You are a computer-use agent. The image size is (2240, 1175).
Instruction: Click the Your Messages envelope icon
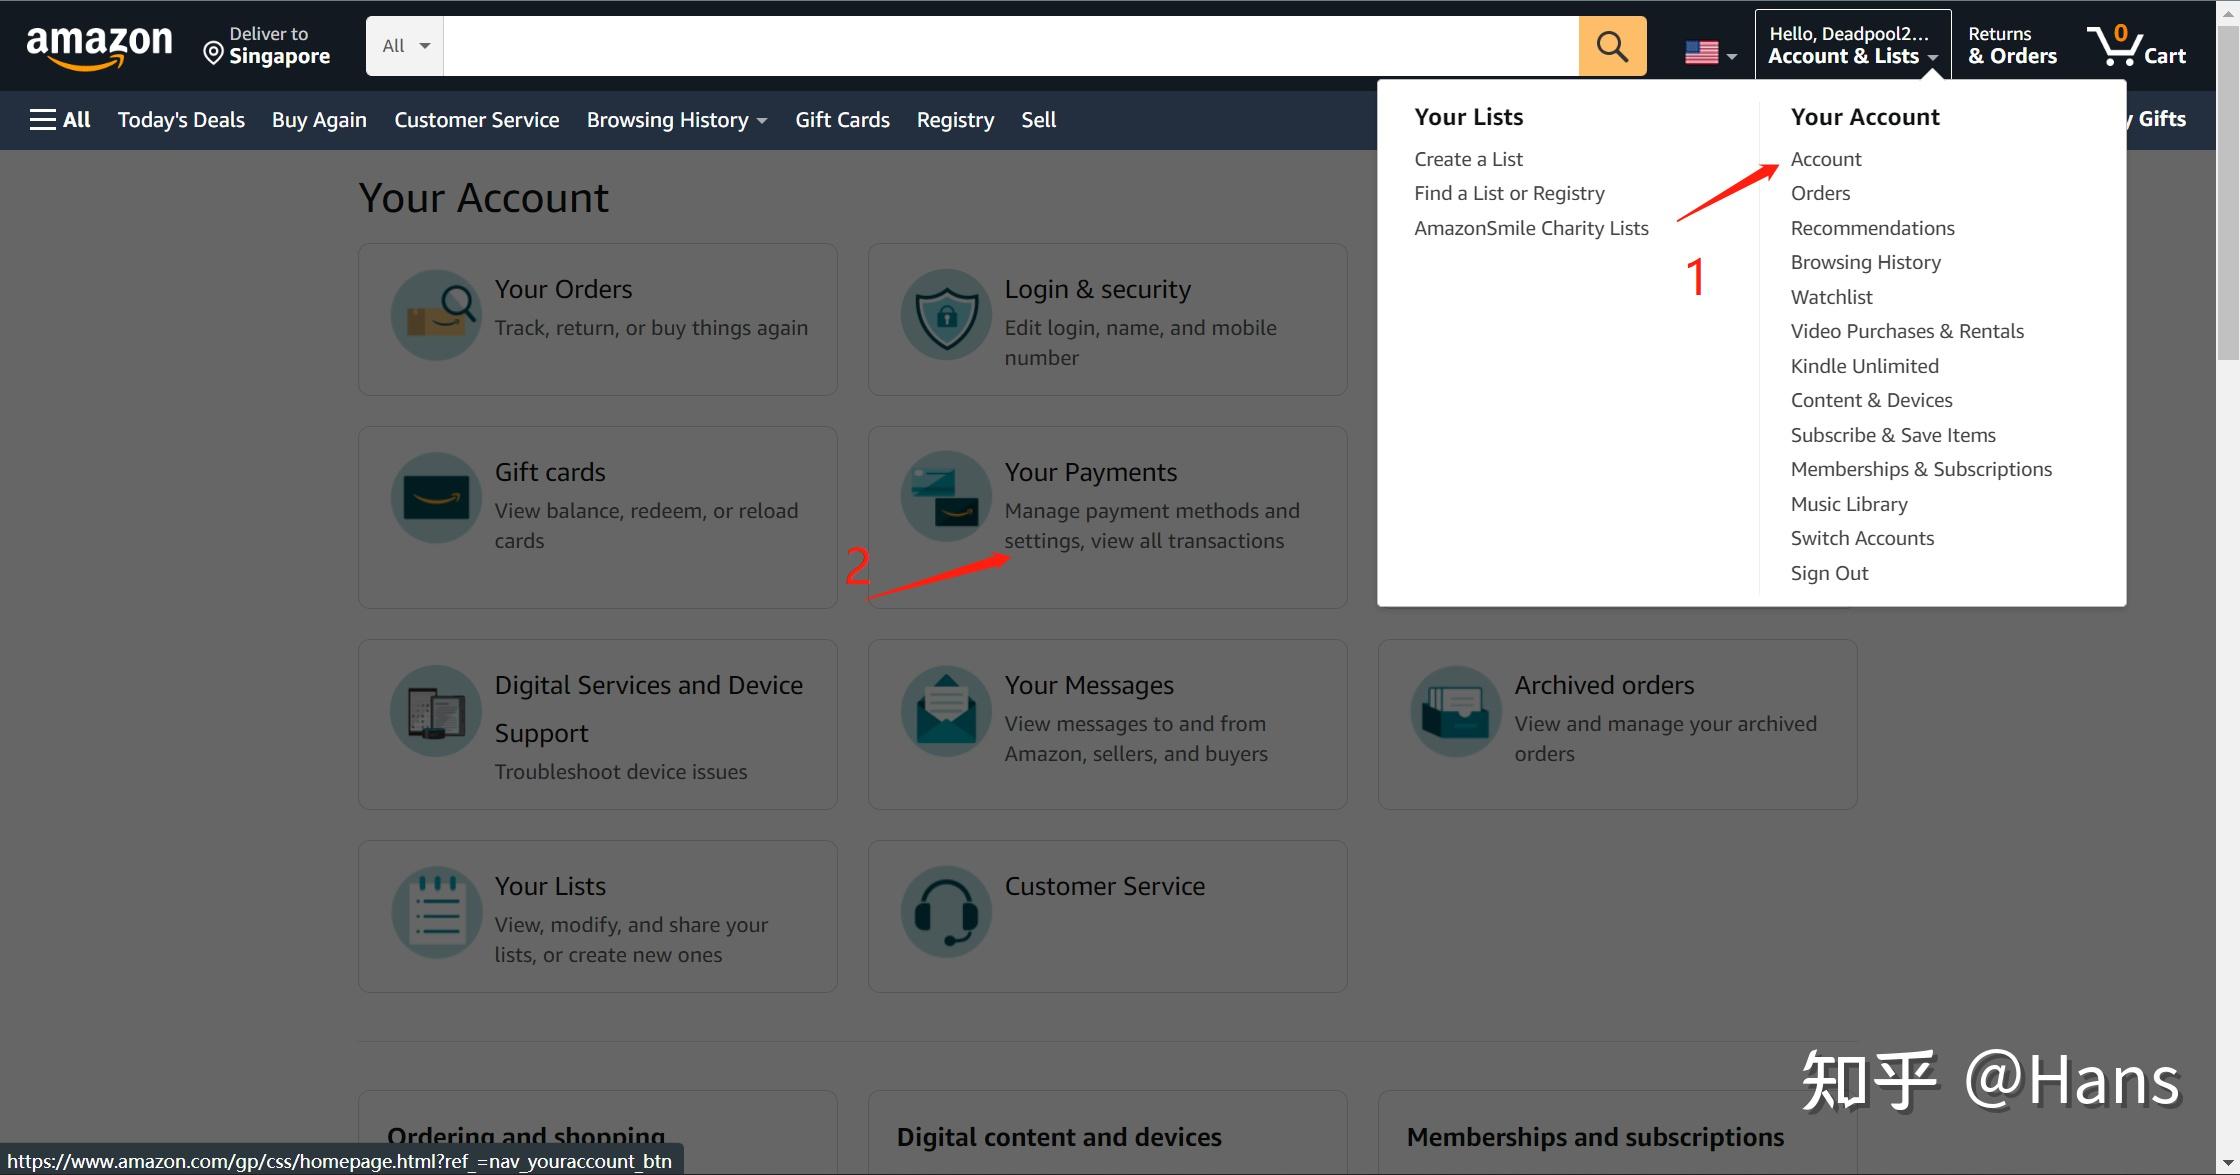coord(946,711)
